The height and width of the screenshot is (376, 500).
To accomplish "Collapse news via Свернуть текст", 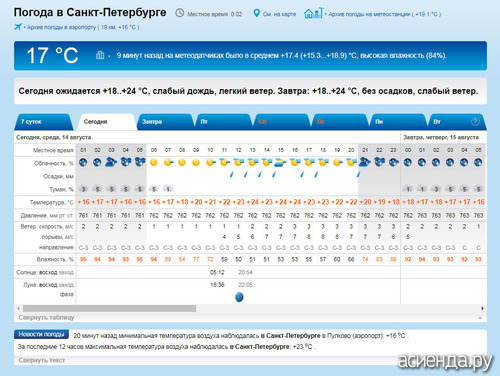I will (x=42, y=360).
